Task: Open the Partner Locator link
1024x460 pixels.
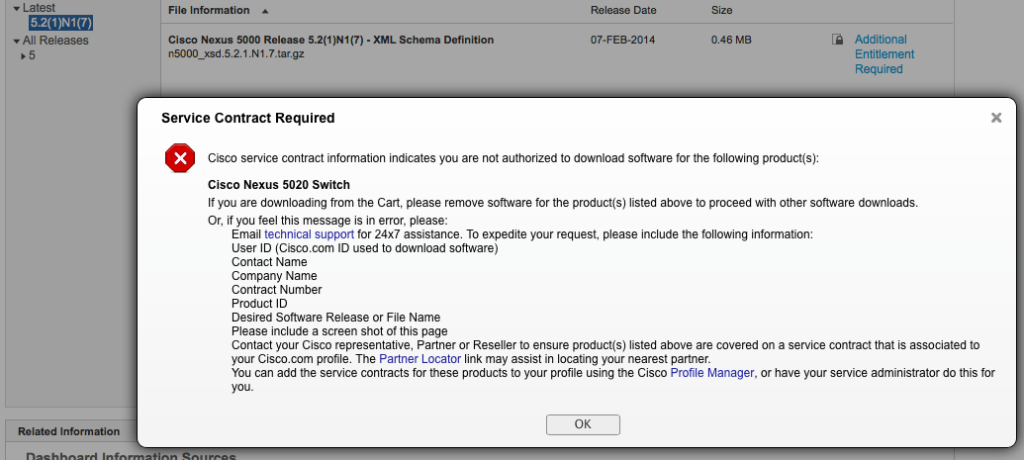Action: (420, 359)
